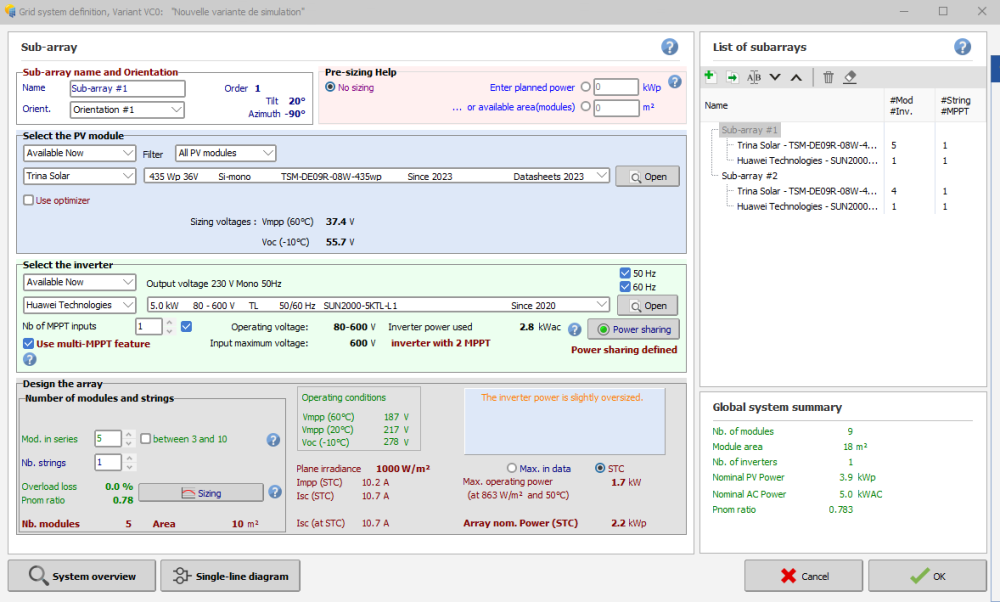The height and width of the screenshot is (602, 1000).
Task: Click the rename sub-array icon
Action: point(754,77)
